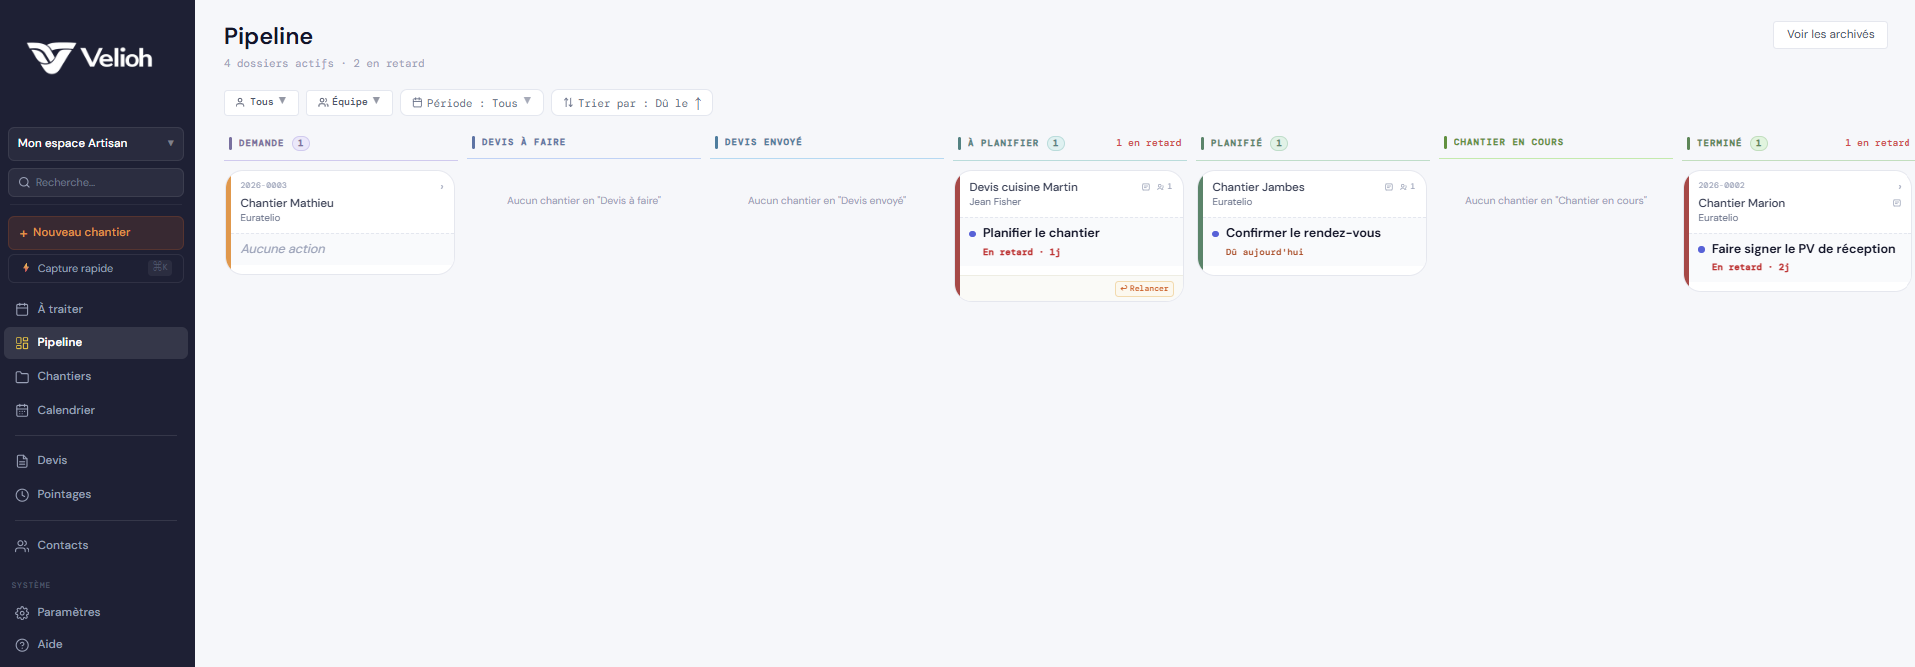1915x667 pixels.
Task: Click notes icon on Chantier Jambes card
Action: [1389, 187]
